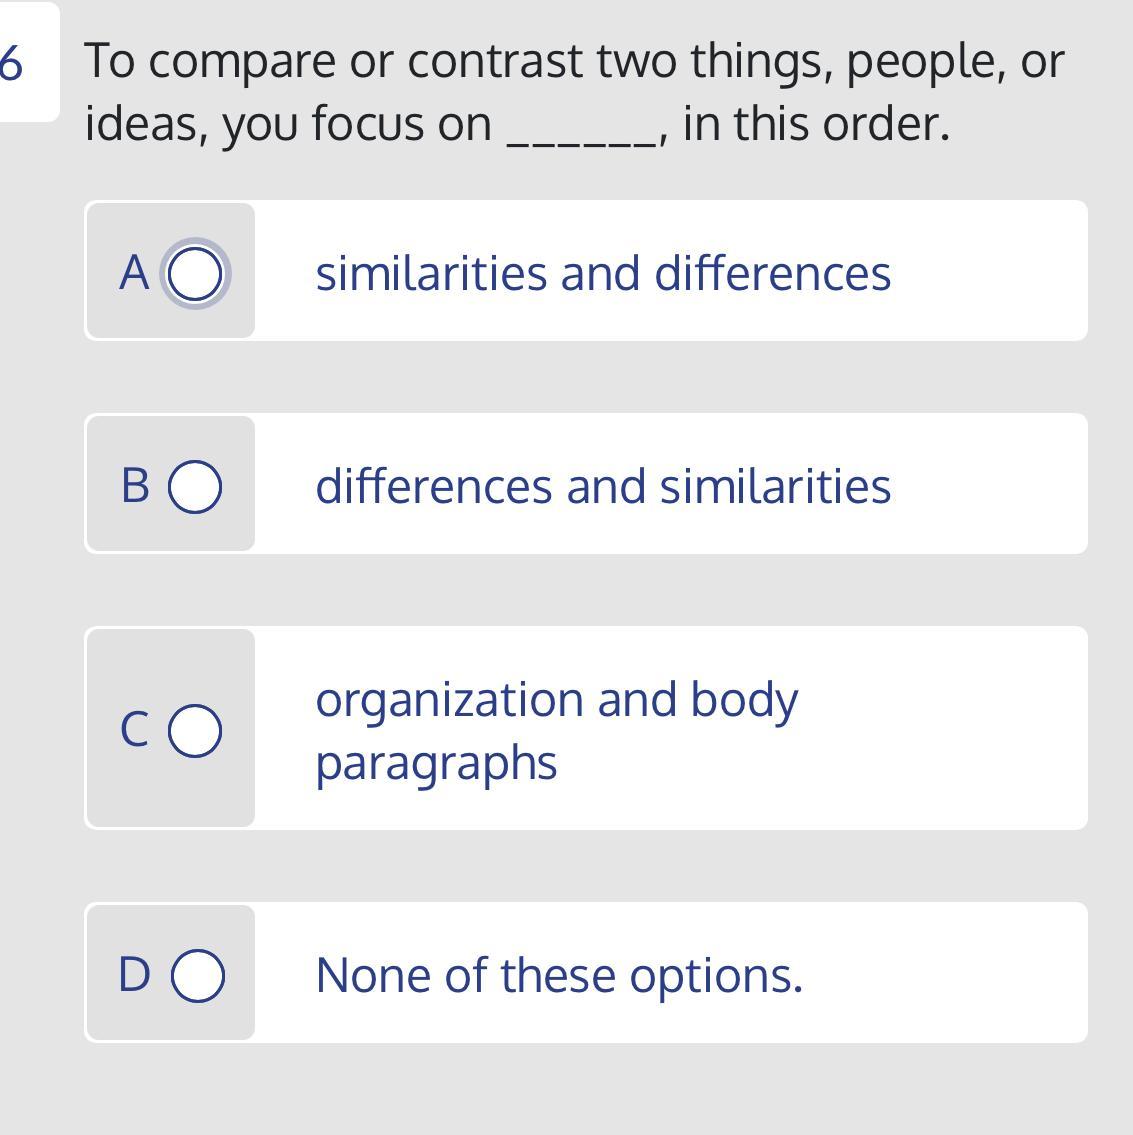Choose the "differences and similarities" answer text
The height and width of the screenshot is (1135, 1133).
point(602,486)
